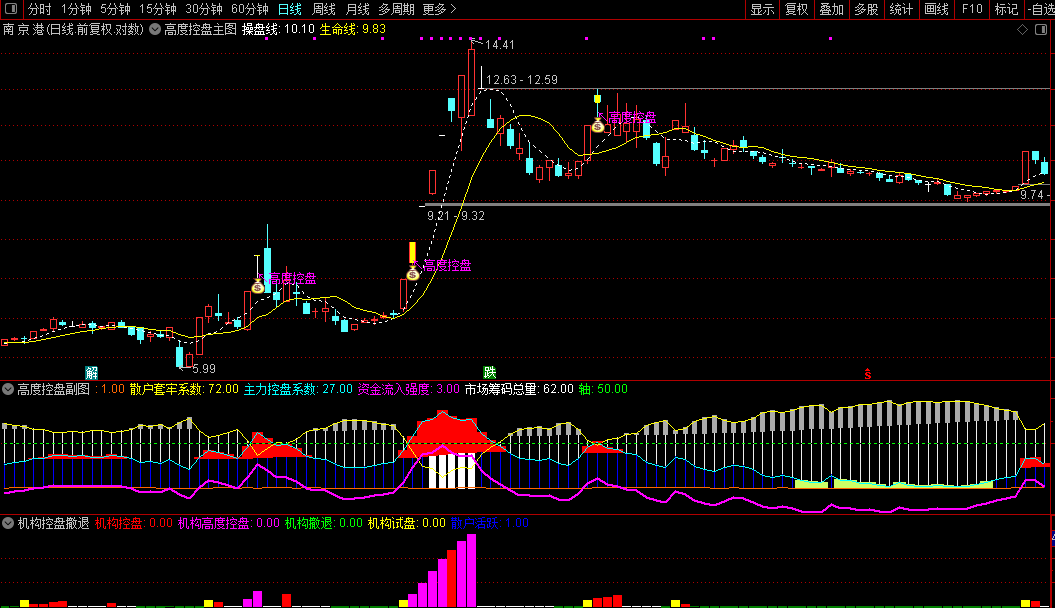Click 资金流入强度: 3.00 value
This screenshot has width=1055, height=608.
(x=408, y=389)
